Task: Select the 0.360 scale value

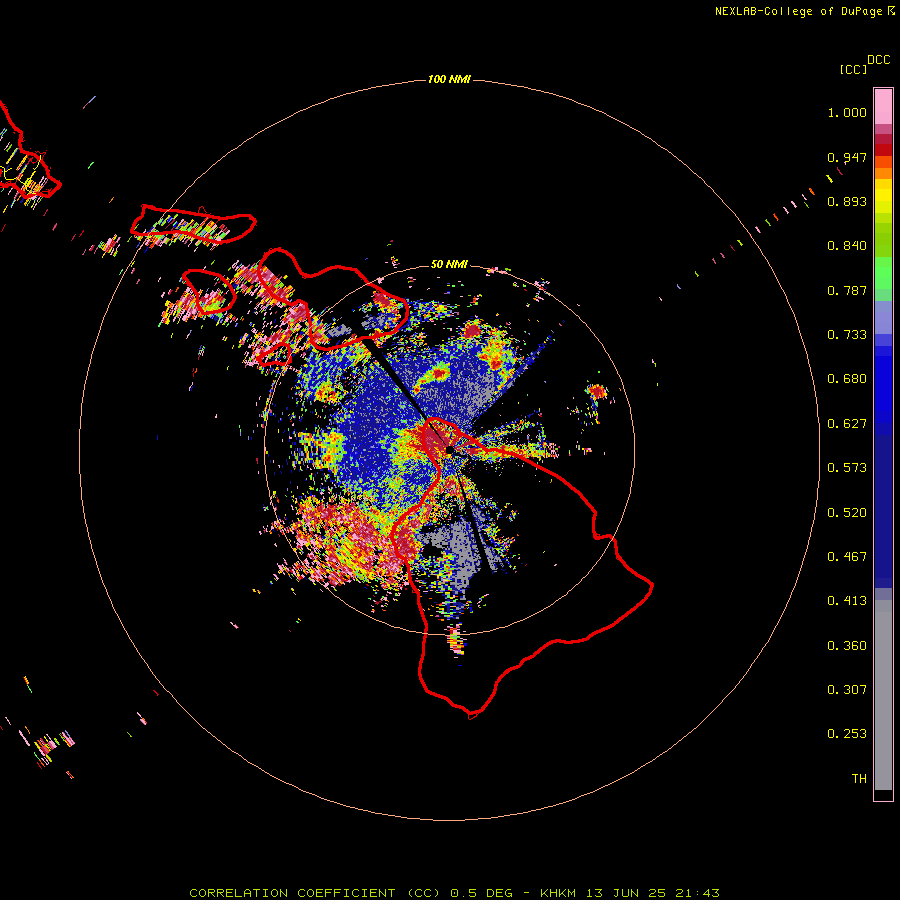Action: [847, 646]
